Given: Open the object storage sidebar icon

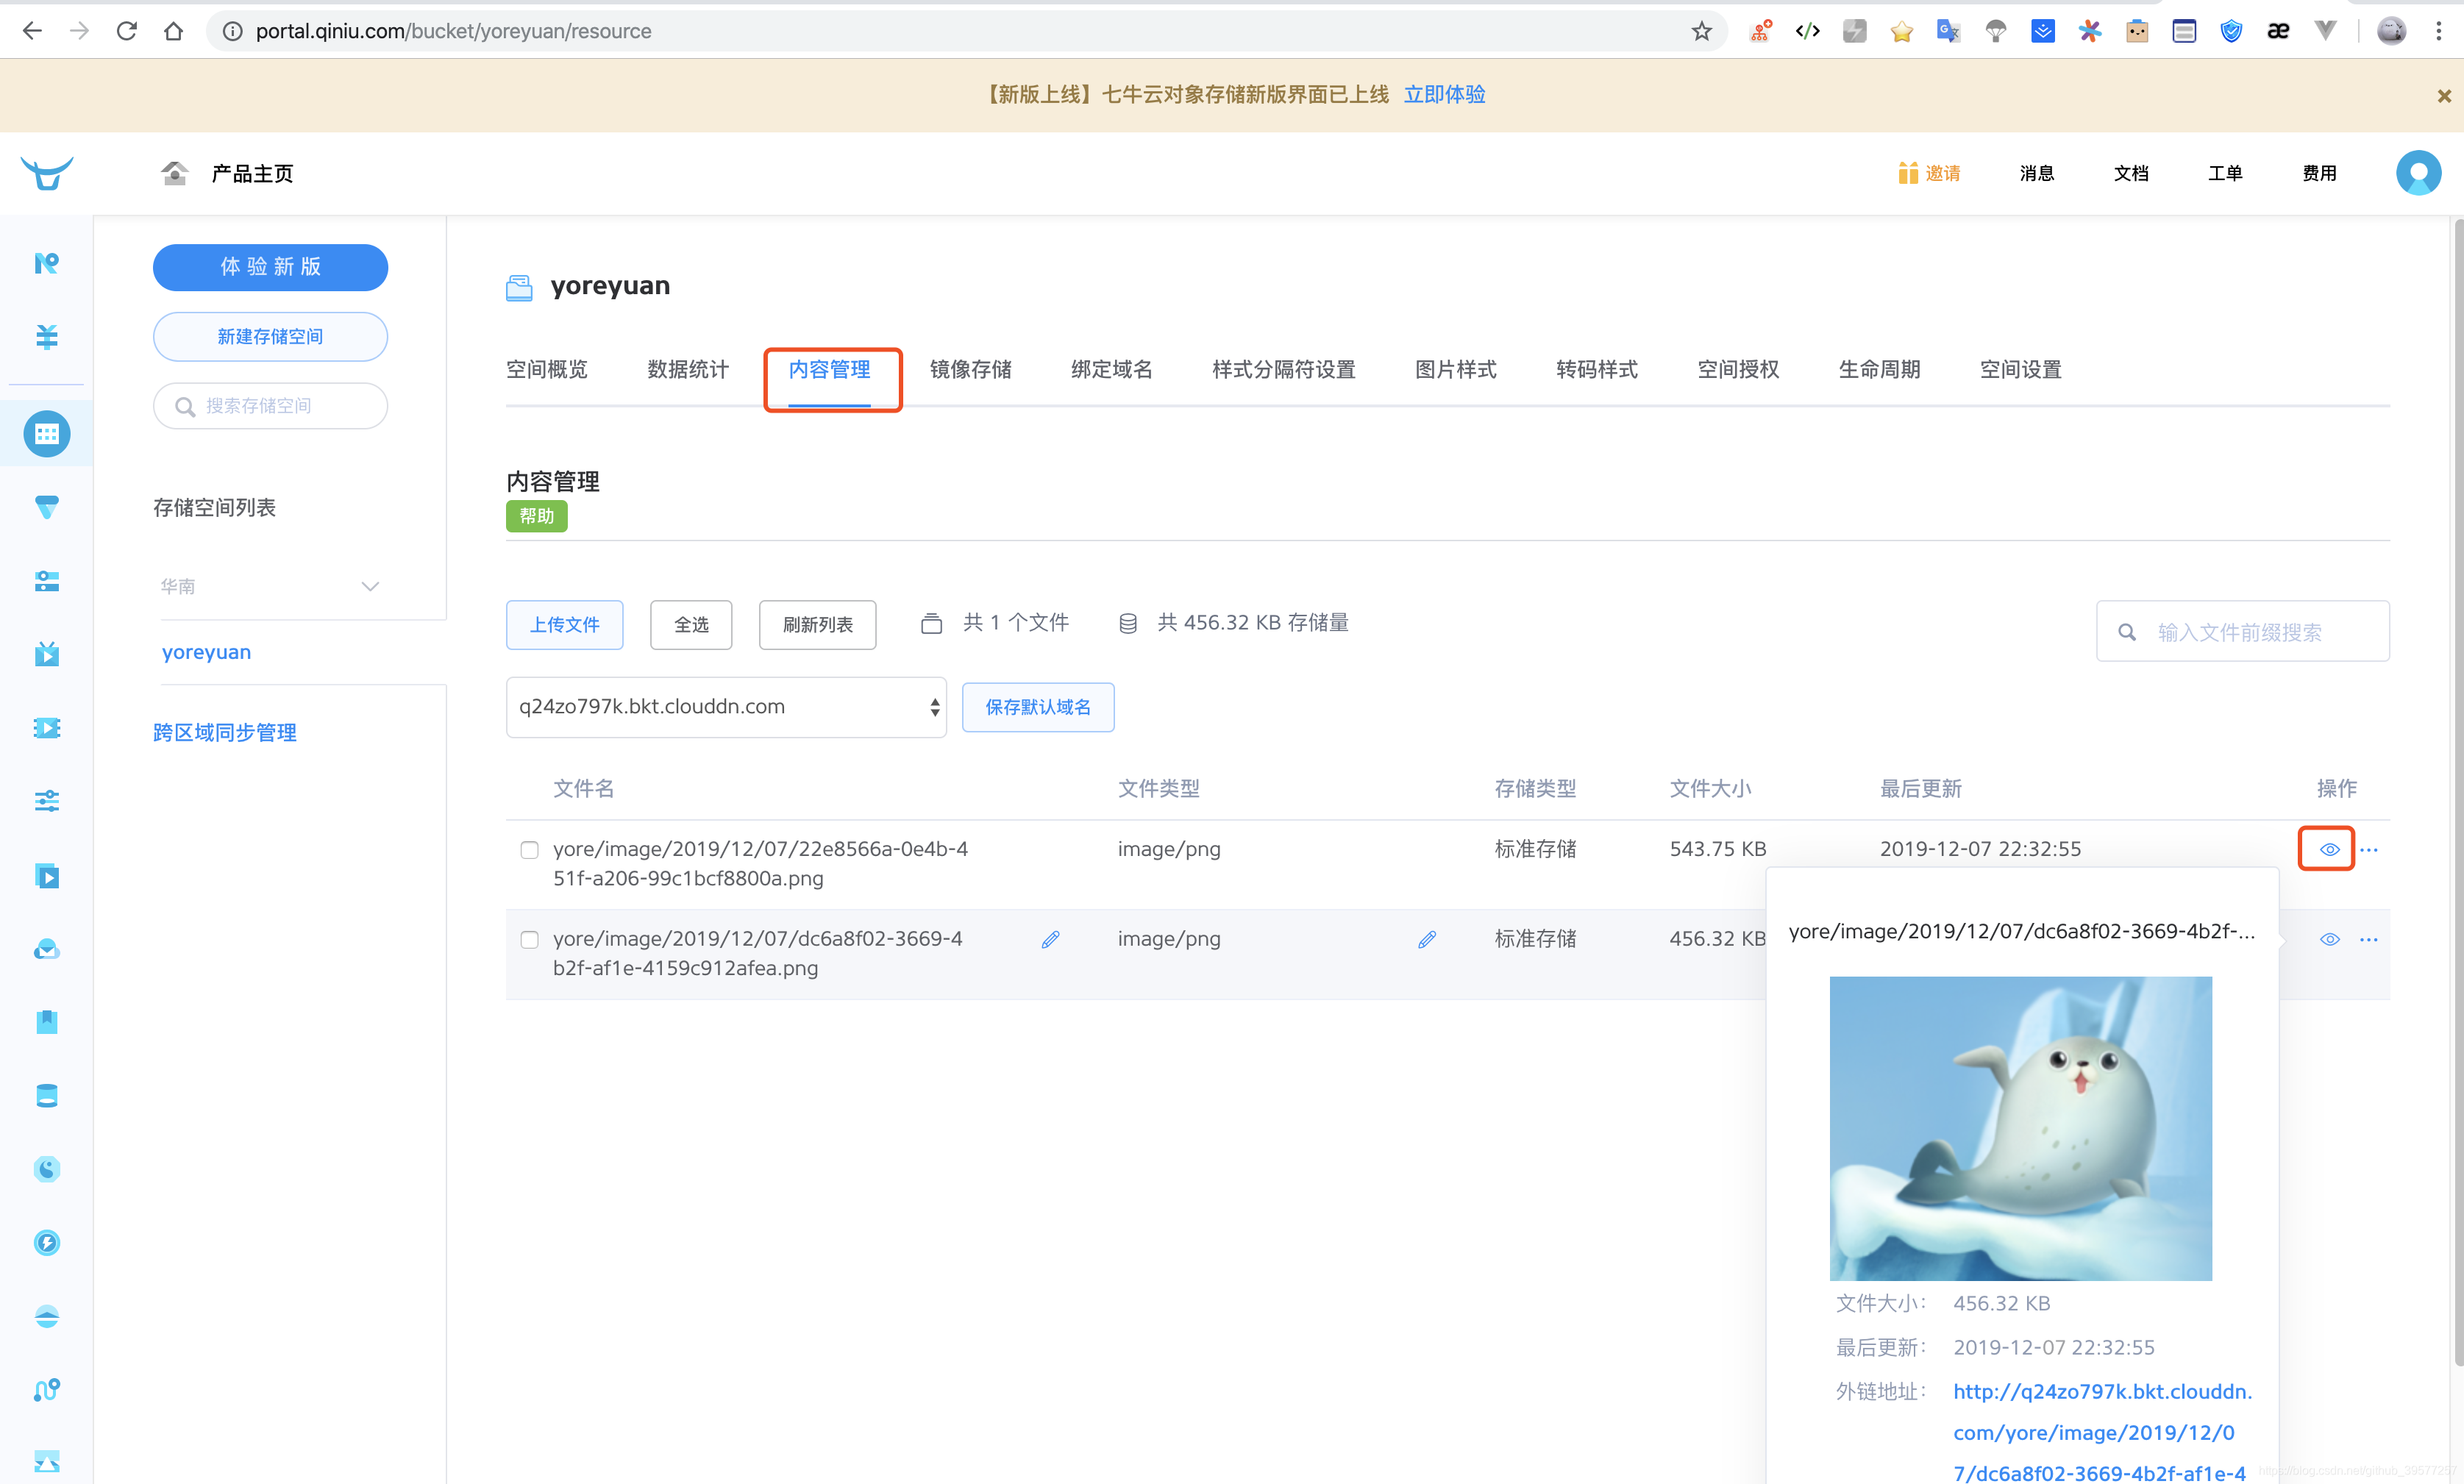Looking at the screenshot, I should point(47,434).
